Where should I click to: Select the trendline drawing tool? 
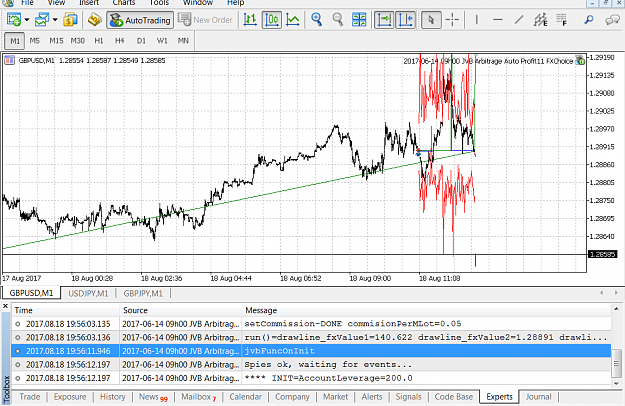pos(519,20)
